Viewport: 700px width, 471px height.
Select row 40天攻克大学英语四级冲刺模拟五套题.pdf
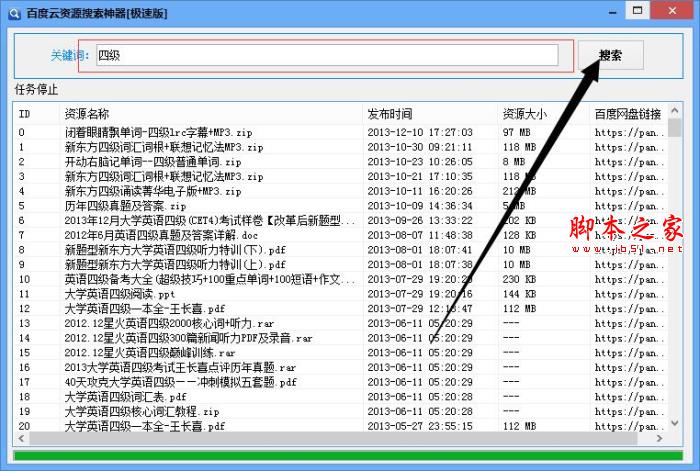[x=341, y=382]
